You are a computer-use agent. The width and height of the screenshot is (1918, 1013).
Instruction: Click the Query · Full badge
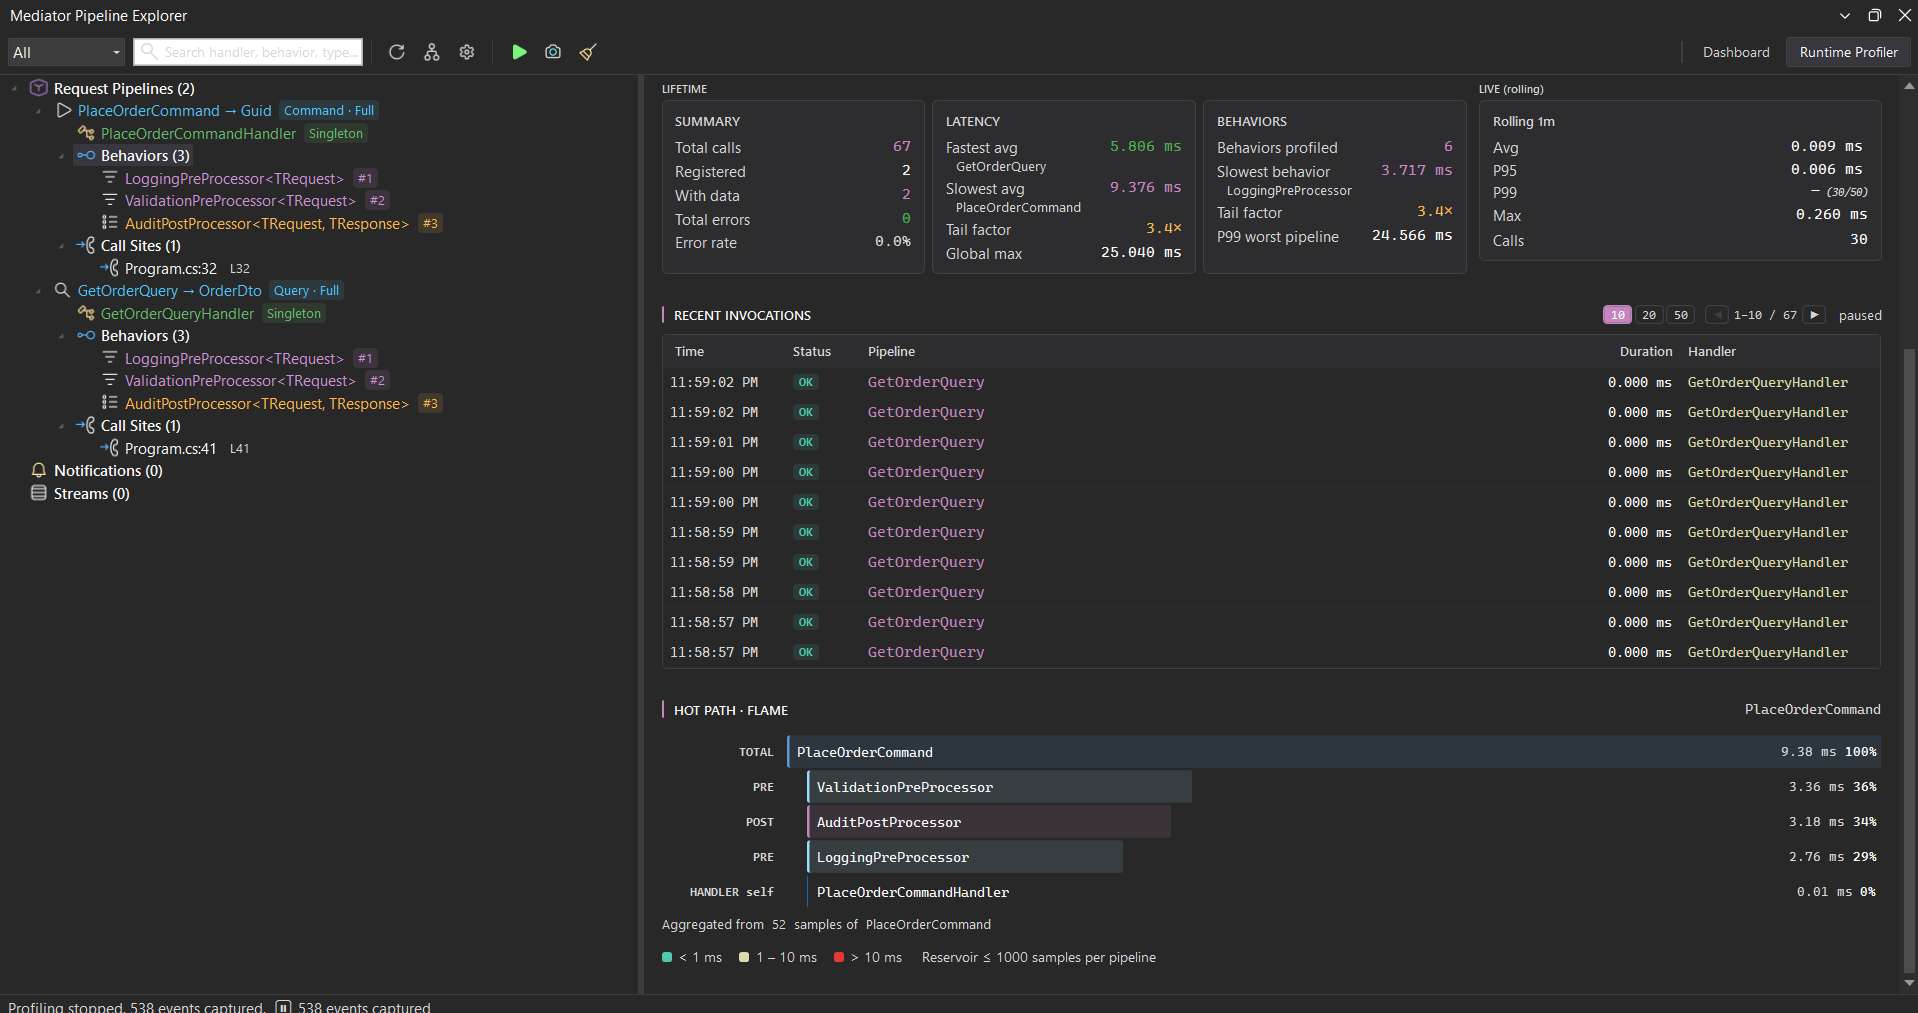306,291
